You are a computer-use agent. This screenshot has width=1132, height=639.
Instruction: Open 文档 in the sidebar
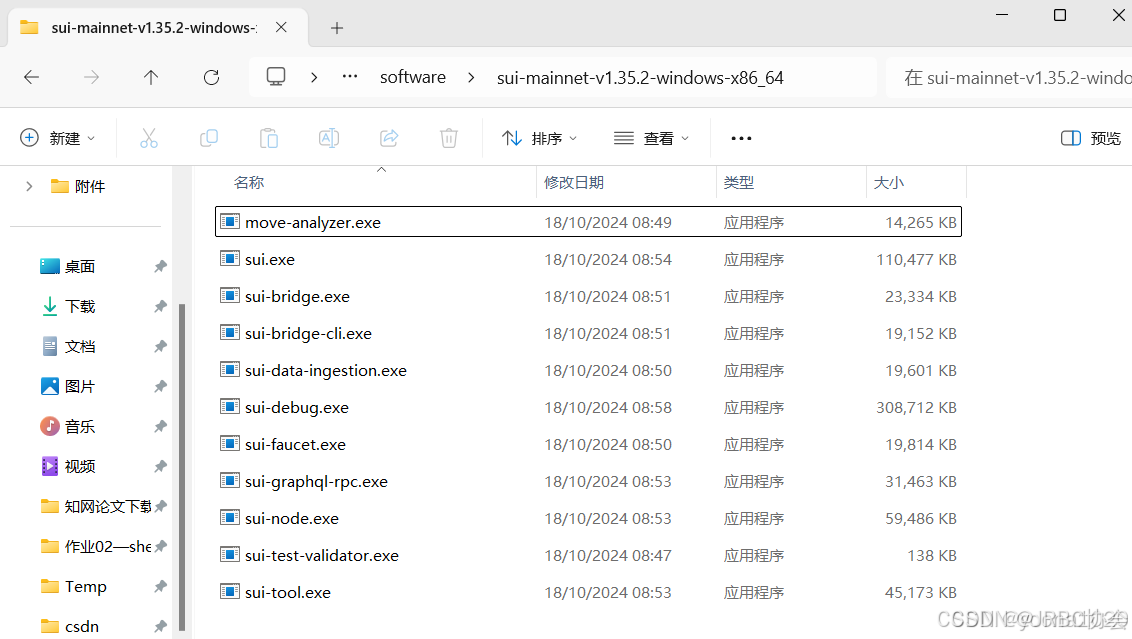(x=79, y=347)
